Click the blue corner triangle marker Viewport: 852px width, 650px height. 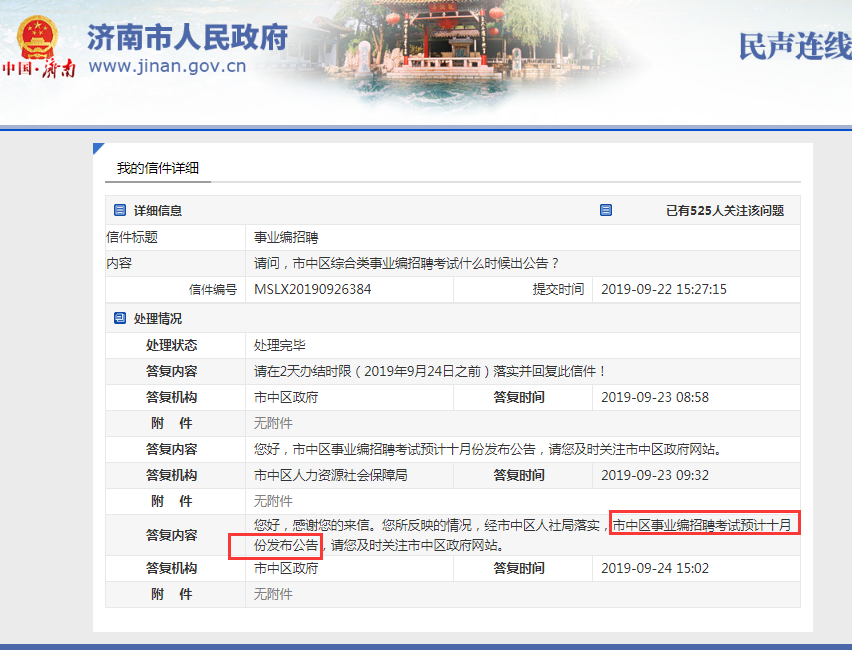[98, 148]
